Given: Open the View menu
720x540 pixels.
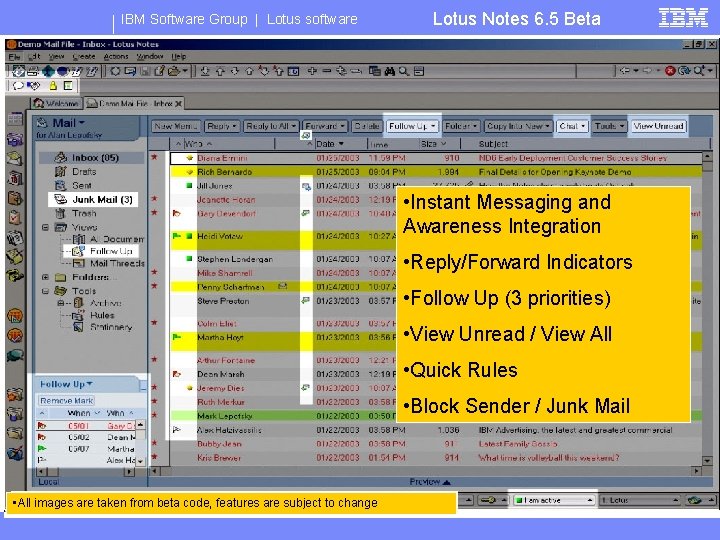Looking at the screenshot, I should coord(56,56).
